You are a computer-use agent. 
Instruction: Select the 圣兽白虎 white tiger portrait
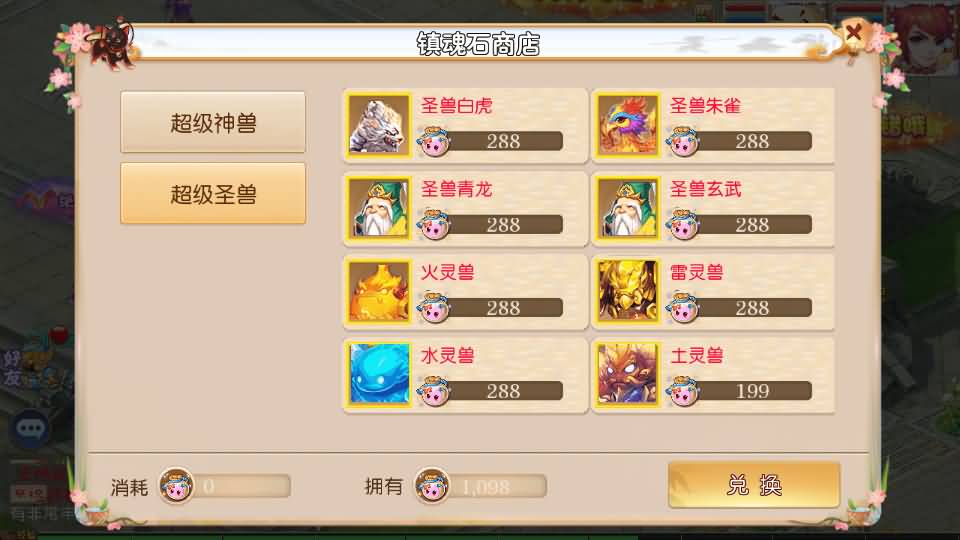pyautogui.click(x=379, y=126)
